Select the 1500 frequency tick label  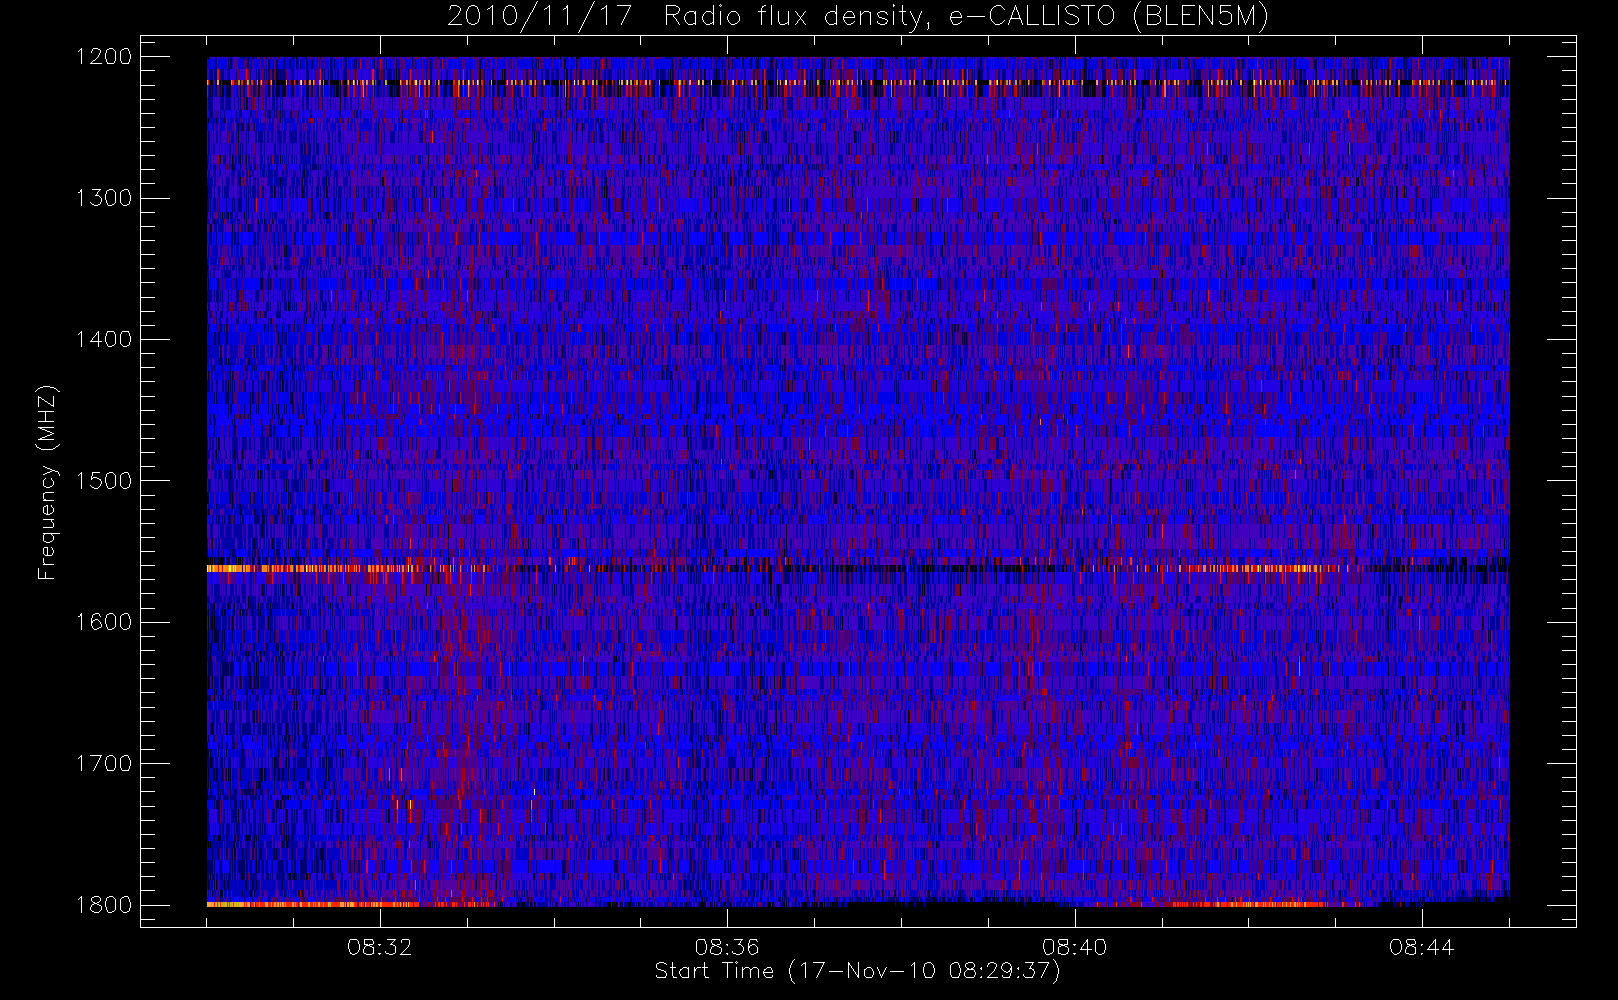[104, 481]
